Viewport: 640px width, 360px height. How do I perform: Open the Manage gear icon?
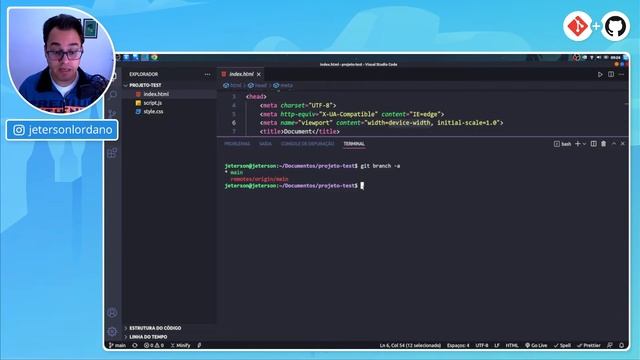point(112,331)
